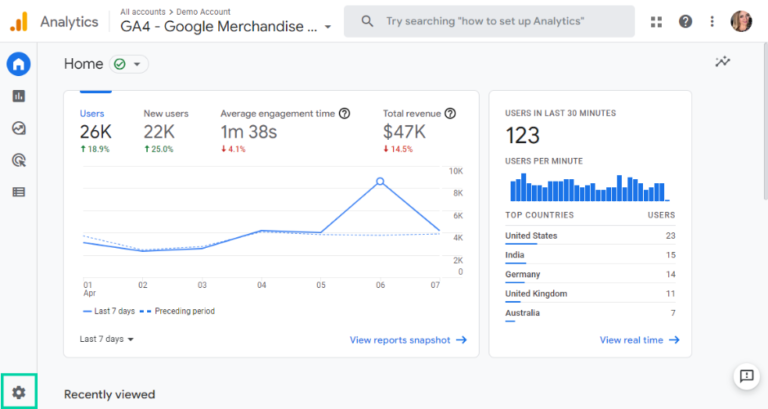The height and width of the screenshot is (409, 768).
Task: Click the 14.5% revenue change value
Action: coord(398,149)
